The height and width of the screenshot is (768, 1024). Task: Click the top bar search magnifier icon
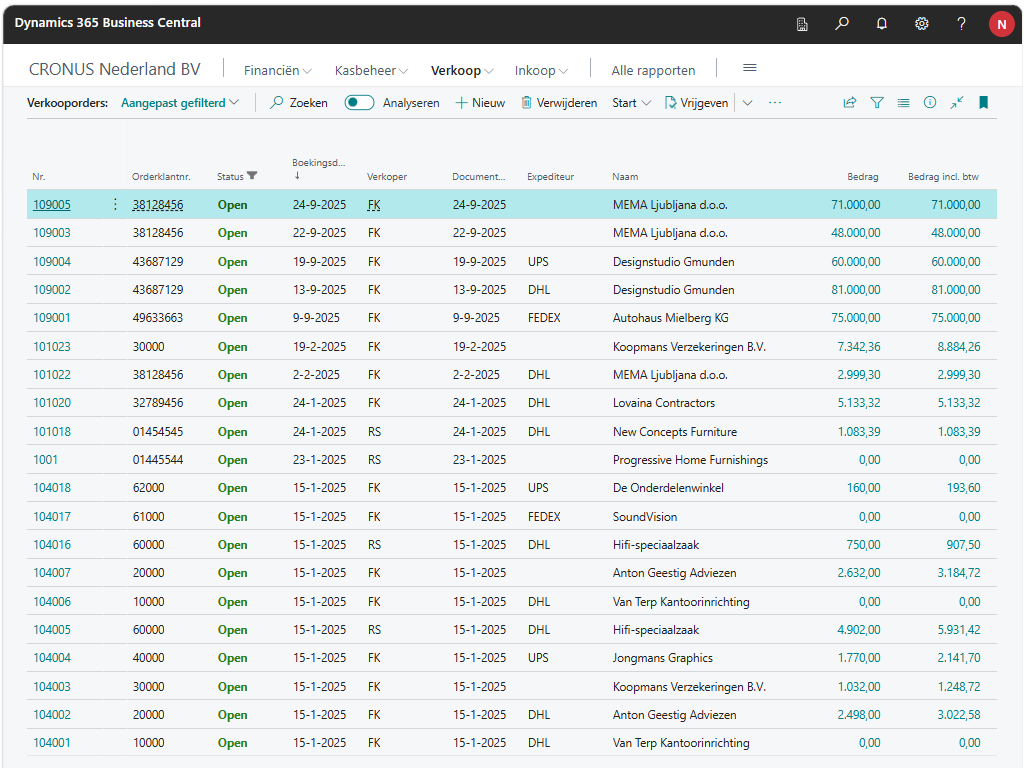842,24
